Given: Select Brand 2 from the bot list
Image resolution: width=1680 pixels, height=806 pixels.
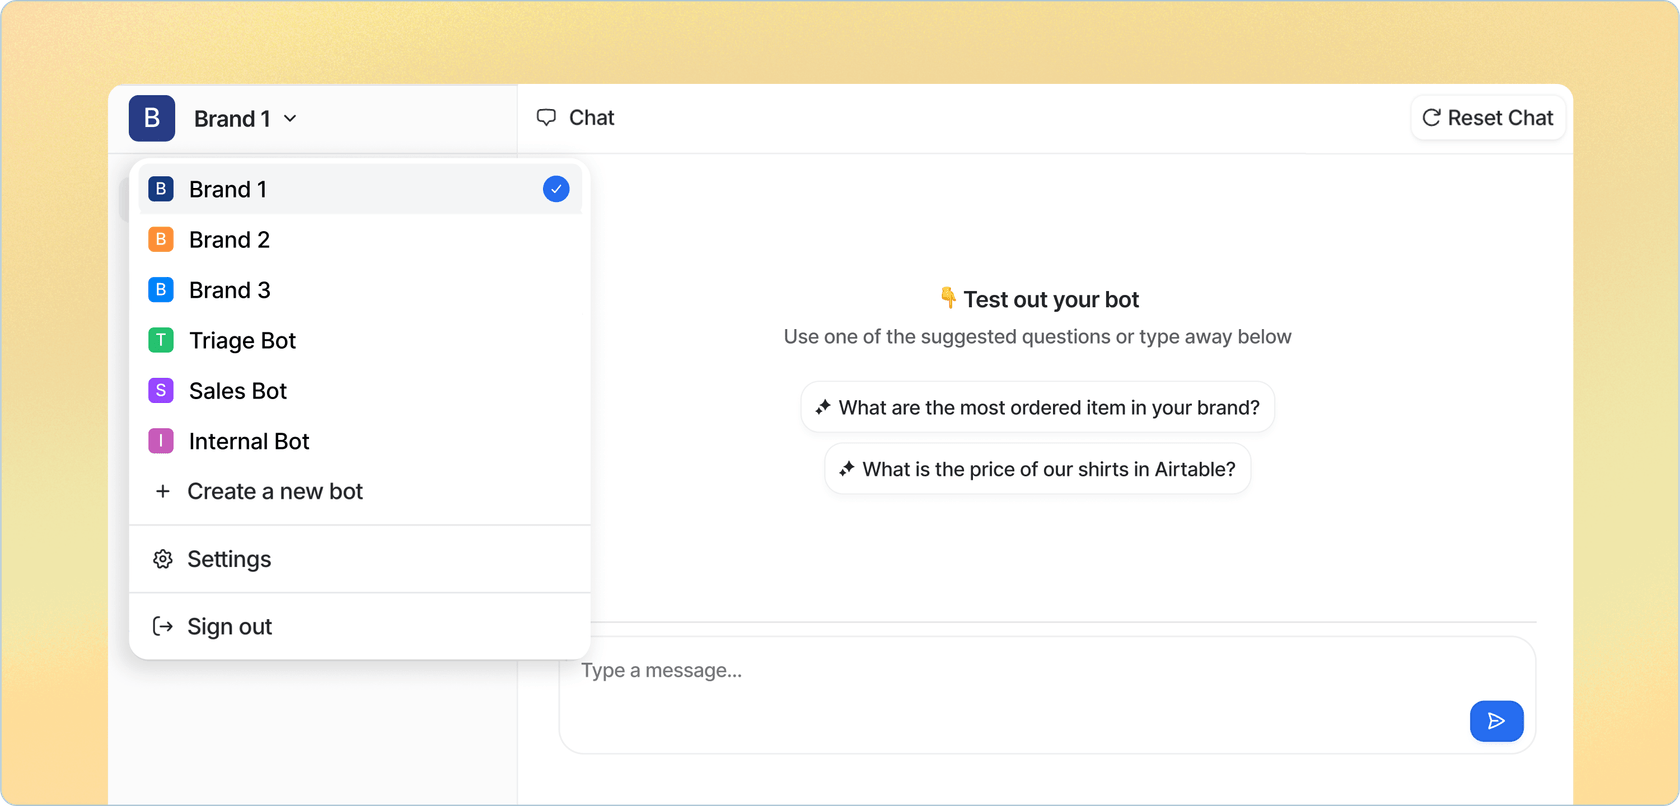Looking at the screenshot, I should coord(230,240).
